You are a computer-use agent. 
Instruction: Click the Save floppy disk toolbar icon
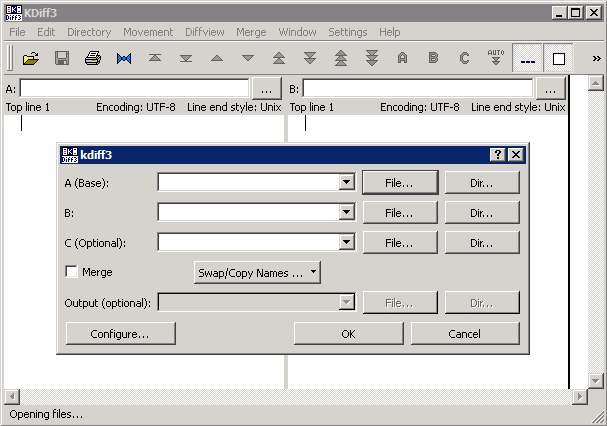click(x=62, y=58)
